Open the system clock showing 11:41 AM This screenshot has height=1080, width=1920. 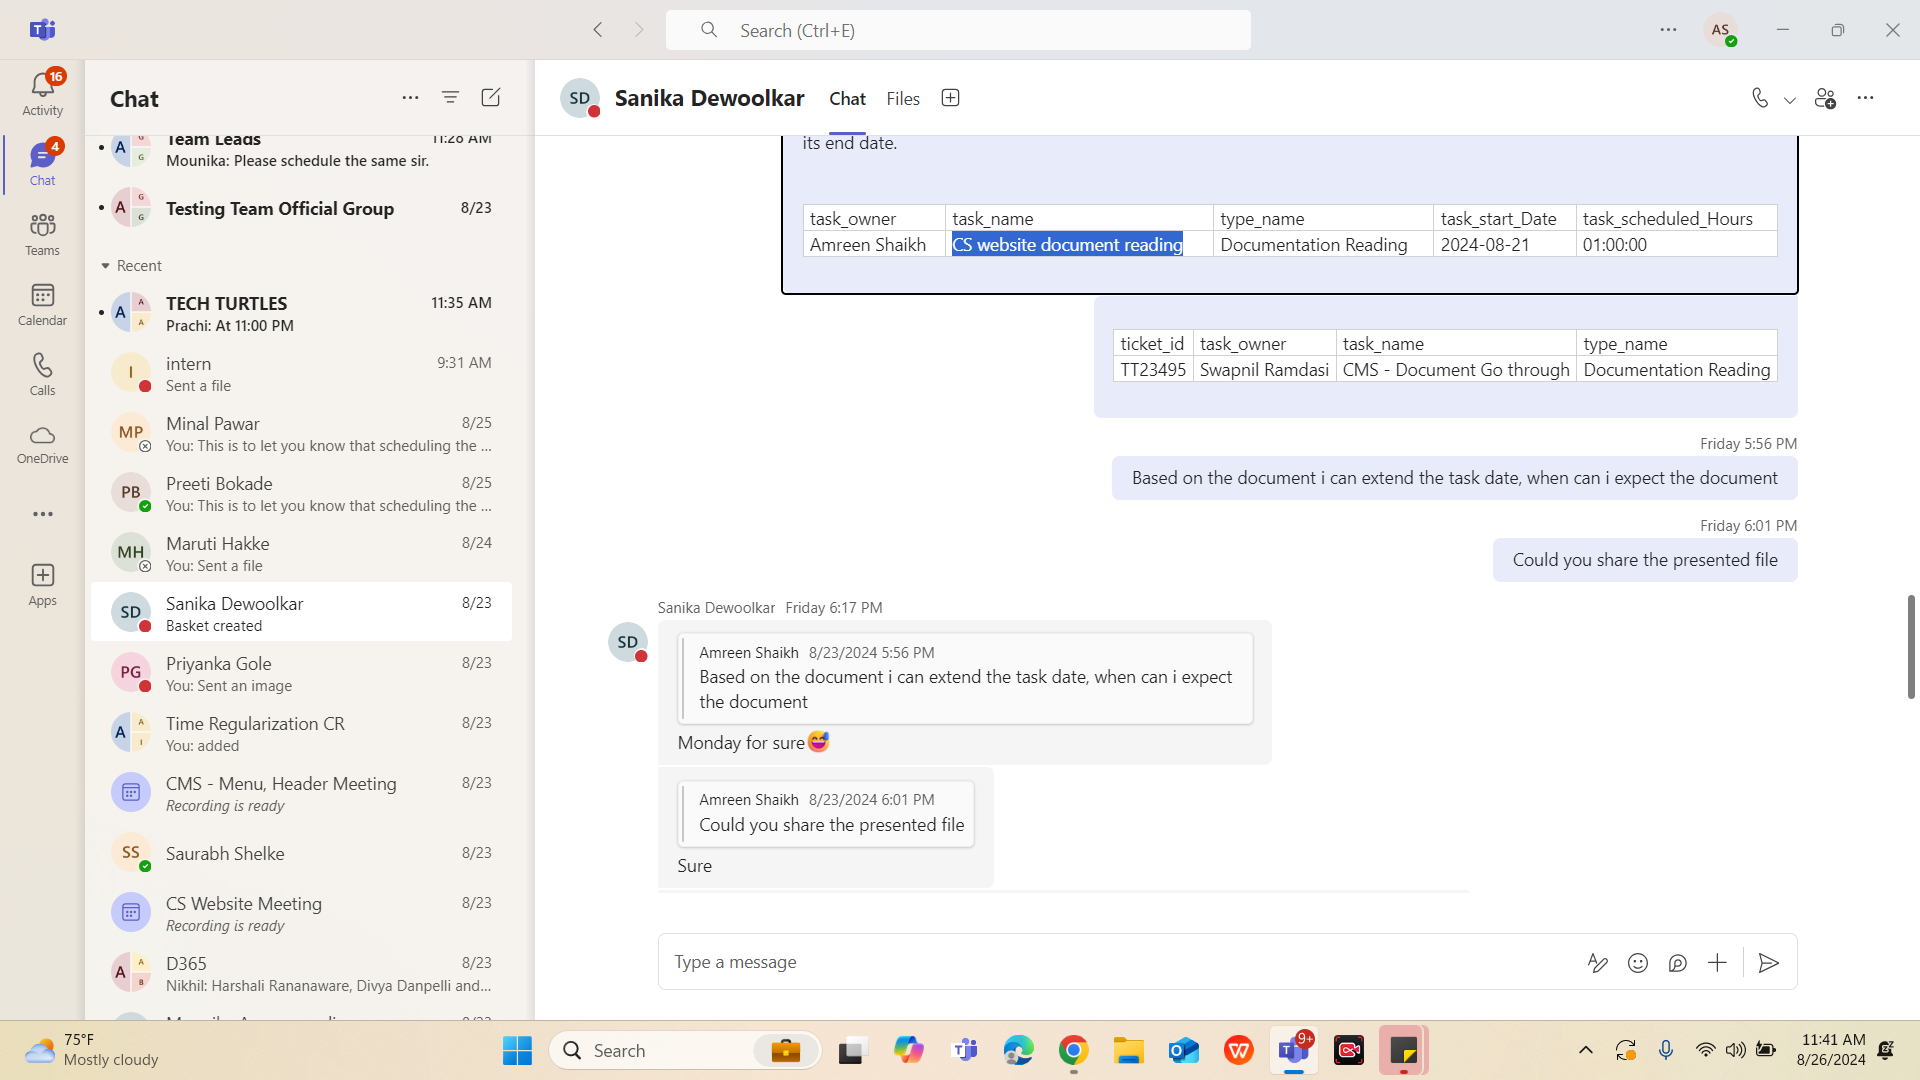1831,1050
